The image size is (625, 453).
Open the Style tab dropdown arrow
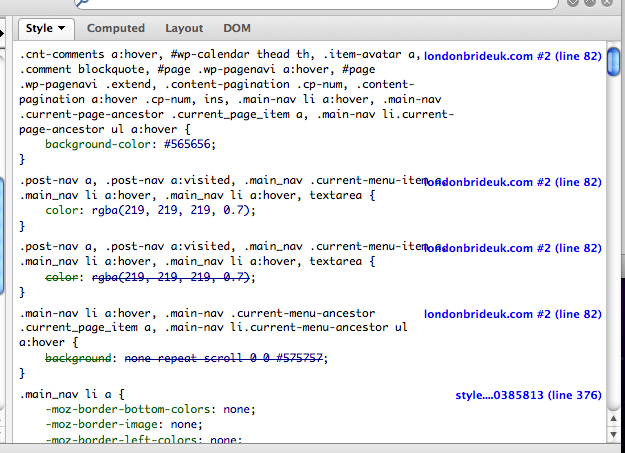(61, 28)
